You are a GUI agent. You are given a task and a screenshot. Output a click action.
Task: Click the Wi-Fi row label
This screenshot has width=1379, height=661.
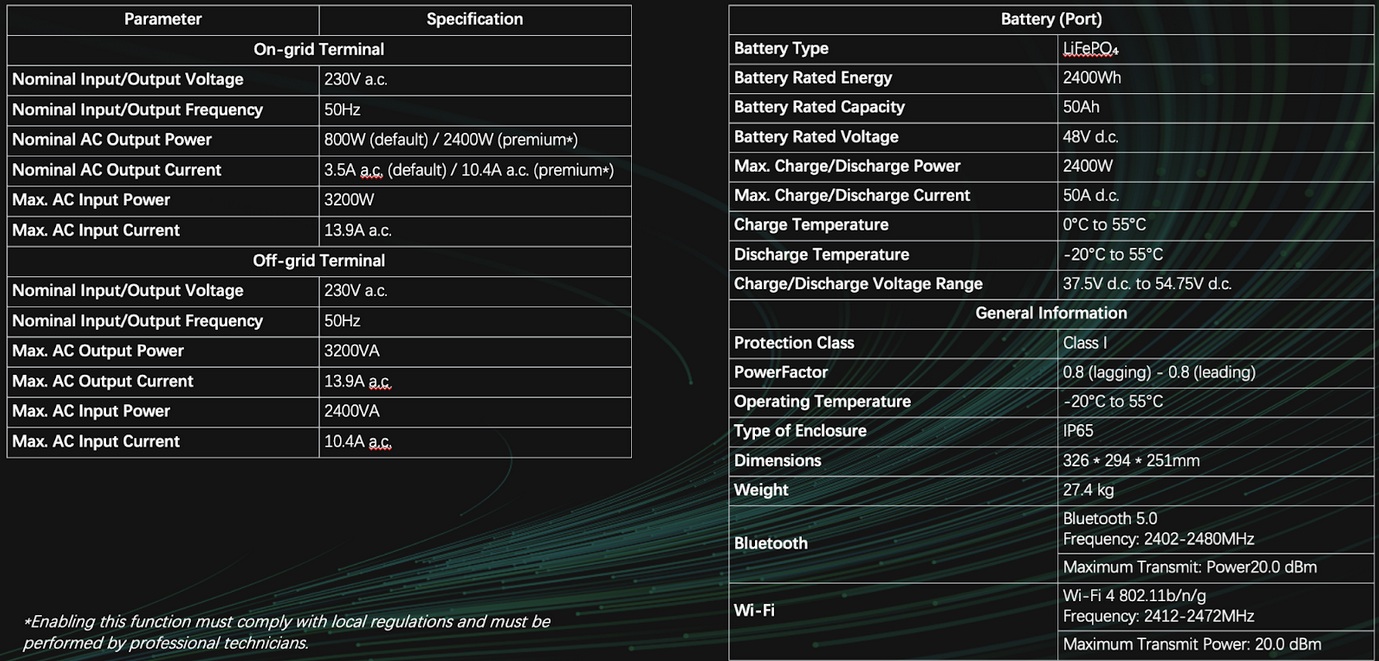pos(754,610)
